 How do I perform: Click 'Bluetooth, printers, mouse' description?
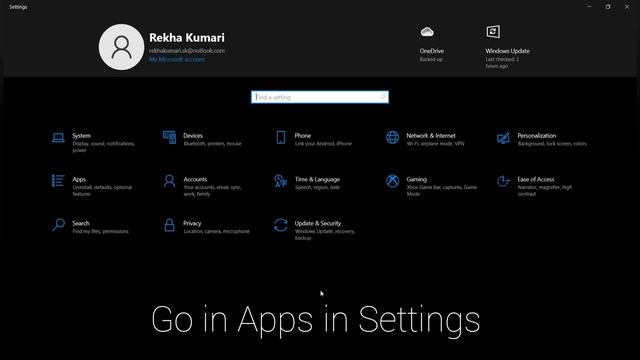coord(212,144)
